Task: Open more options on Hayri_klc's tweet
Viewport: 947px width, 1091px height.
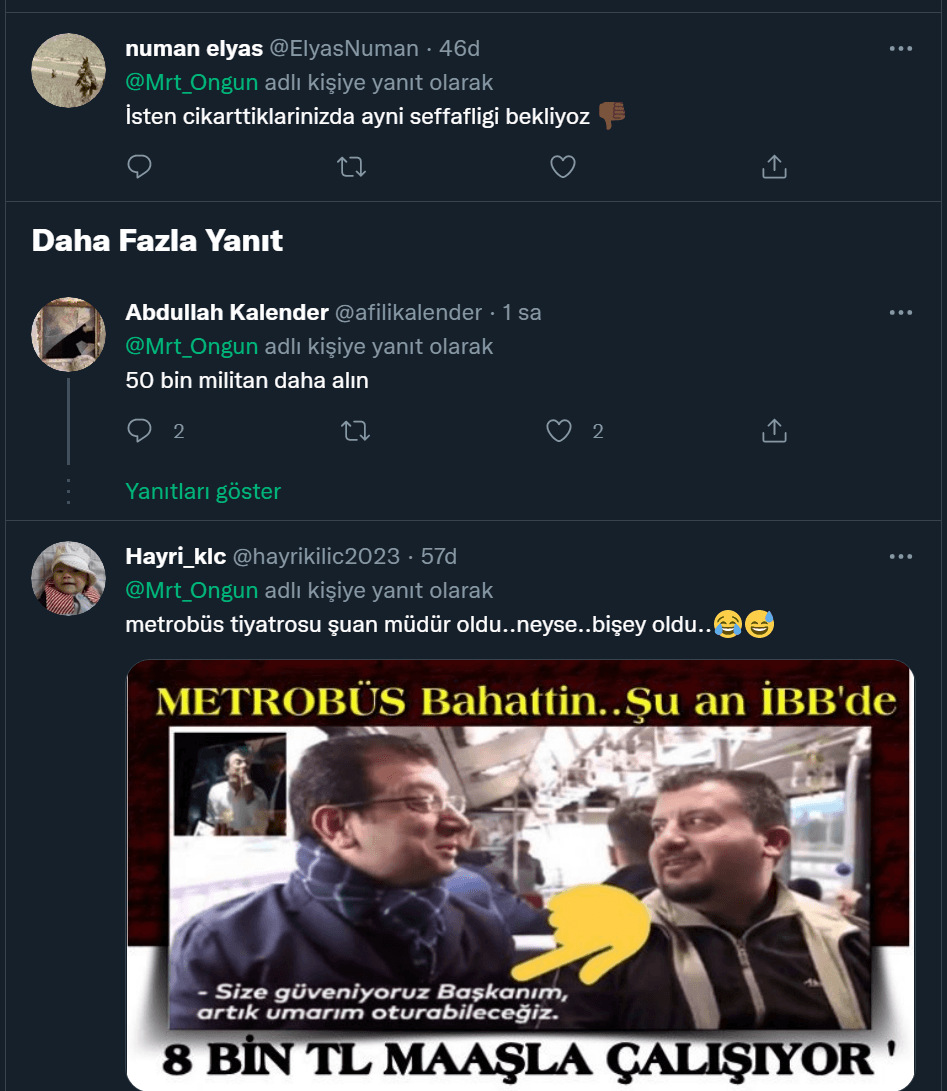Action: [x=900, y=556]
